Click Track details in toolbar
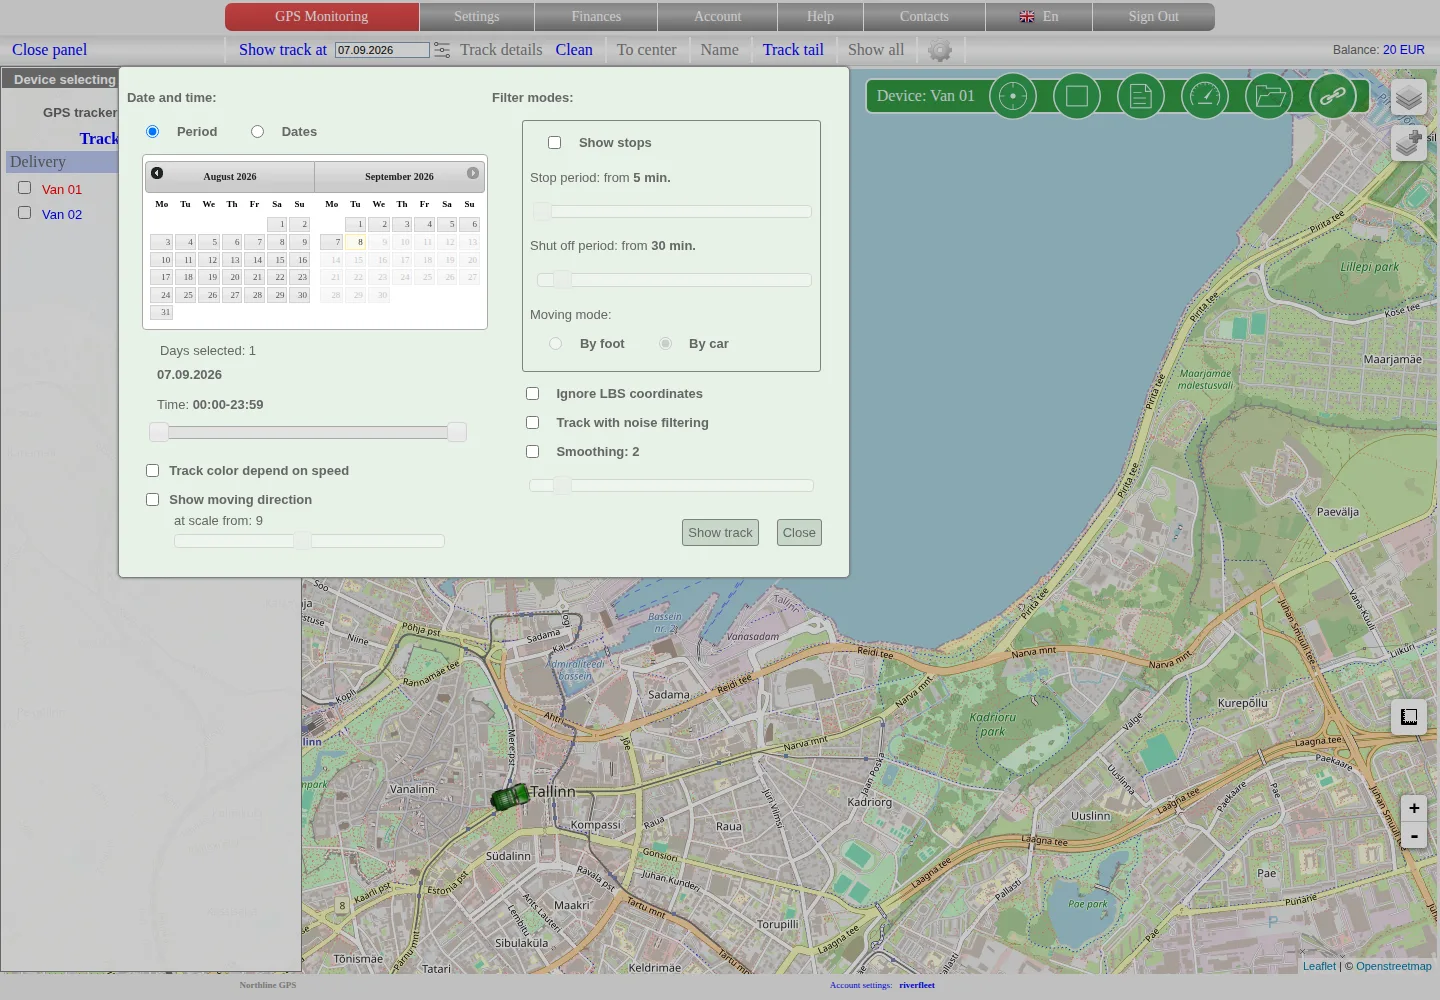The image size is (1440, 1000). pos(501,50)
